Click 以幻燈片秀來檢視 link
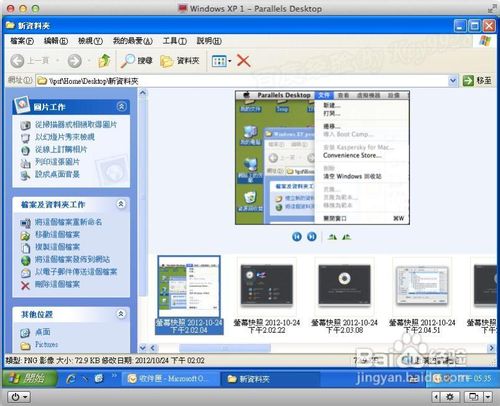Image resolution: width=500 pixels, height=406 pixels. tap(65, 137)
